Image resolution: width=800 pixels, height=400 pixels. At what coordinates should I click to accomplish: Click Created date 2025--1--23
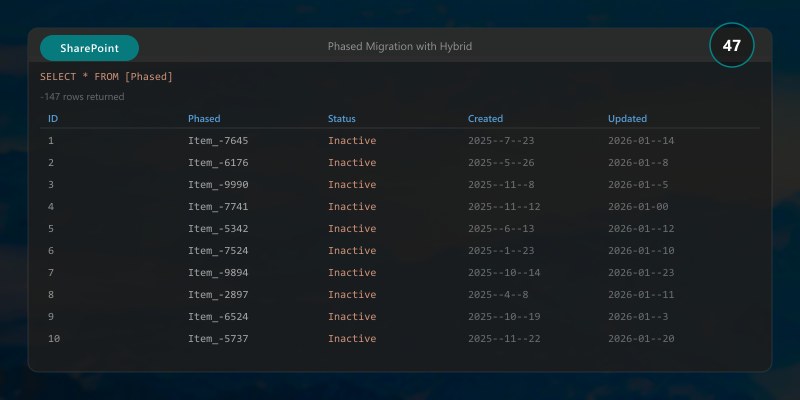(501, 250)
